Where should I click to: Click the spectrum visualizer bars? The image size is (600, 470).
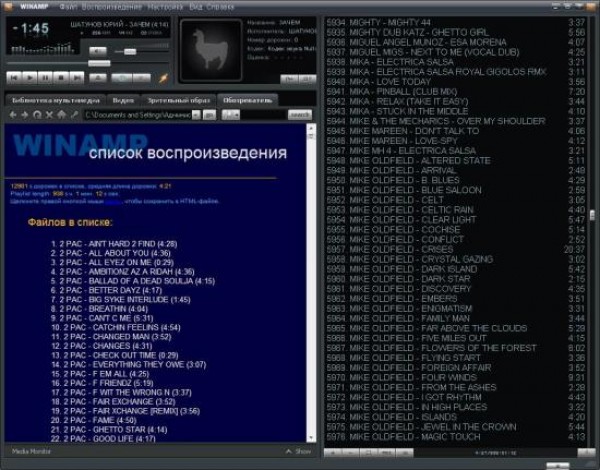[x=43, y=49]
